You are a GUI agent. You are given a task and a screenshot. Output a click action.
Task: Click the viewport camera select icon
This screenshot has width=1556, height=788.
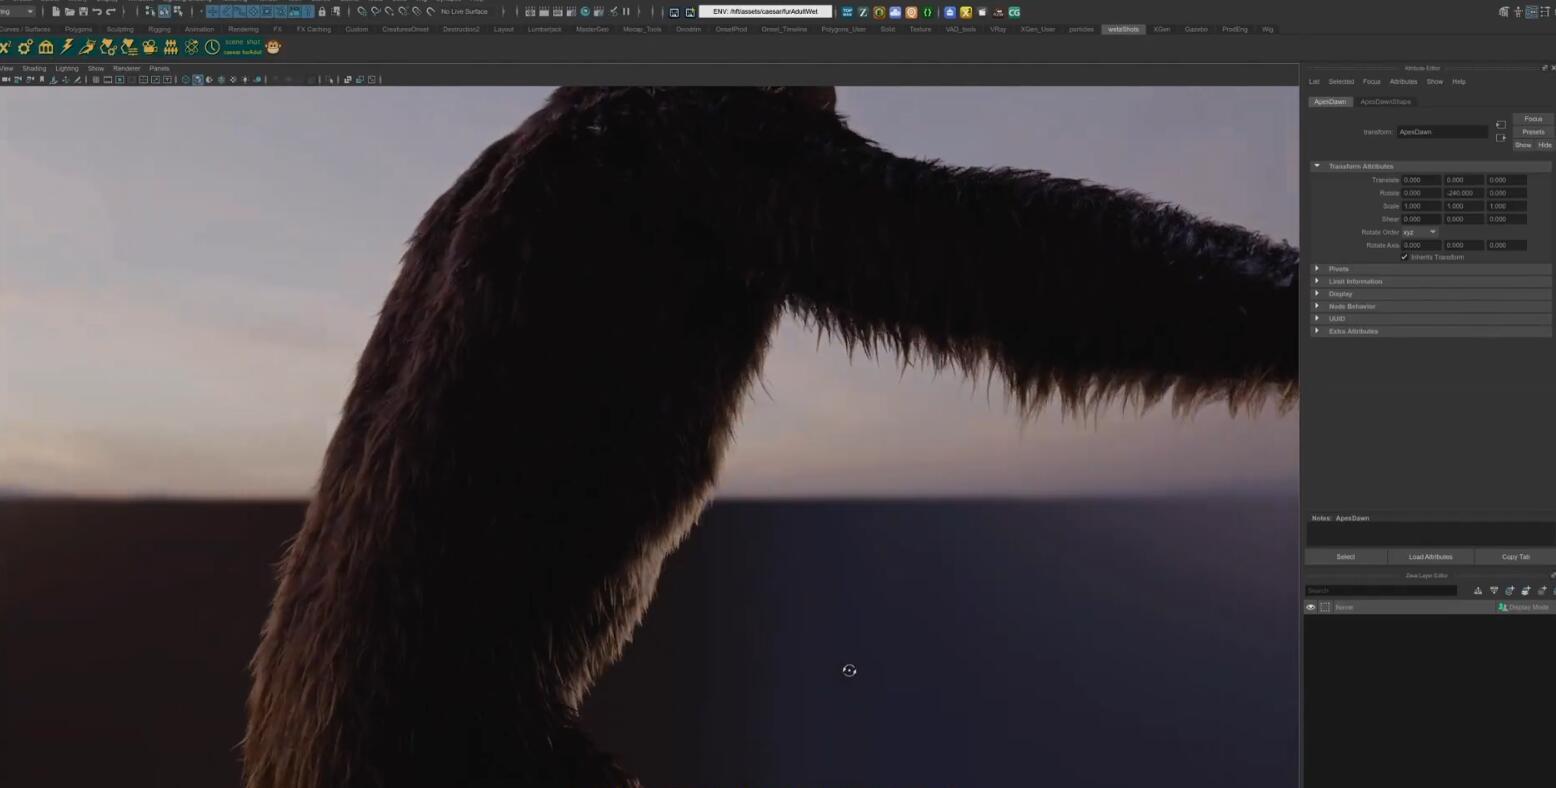6,80
